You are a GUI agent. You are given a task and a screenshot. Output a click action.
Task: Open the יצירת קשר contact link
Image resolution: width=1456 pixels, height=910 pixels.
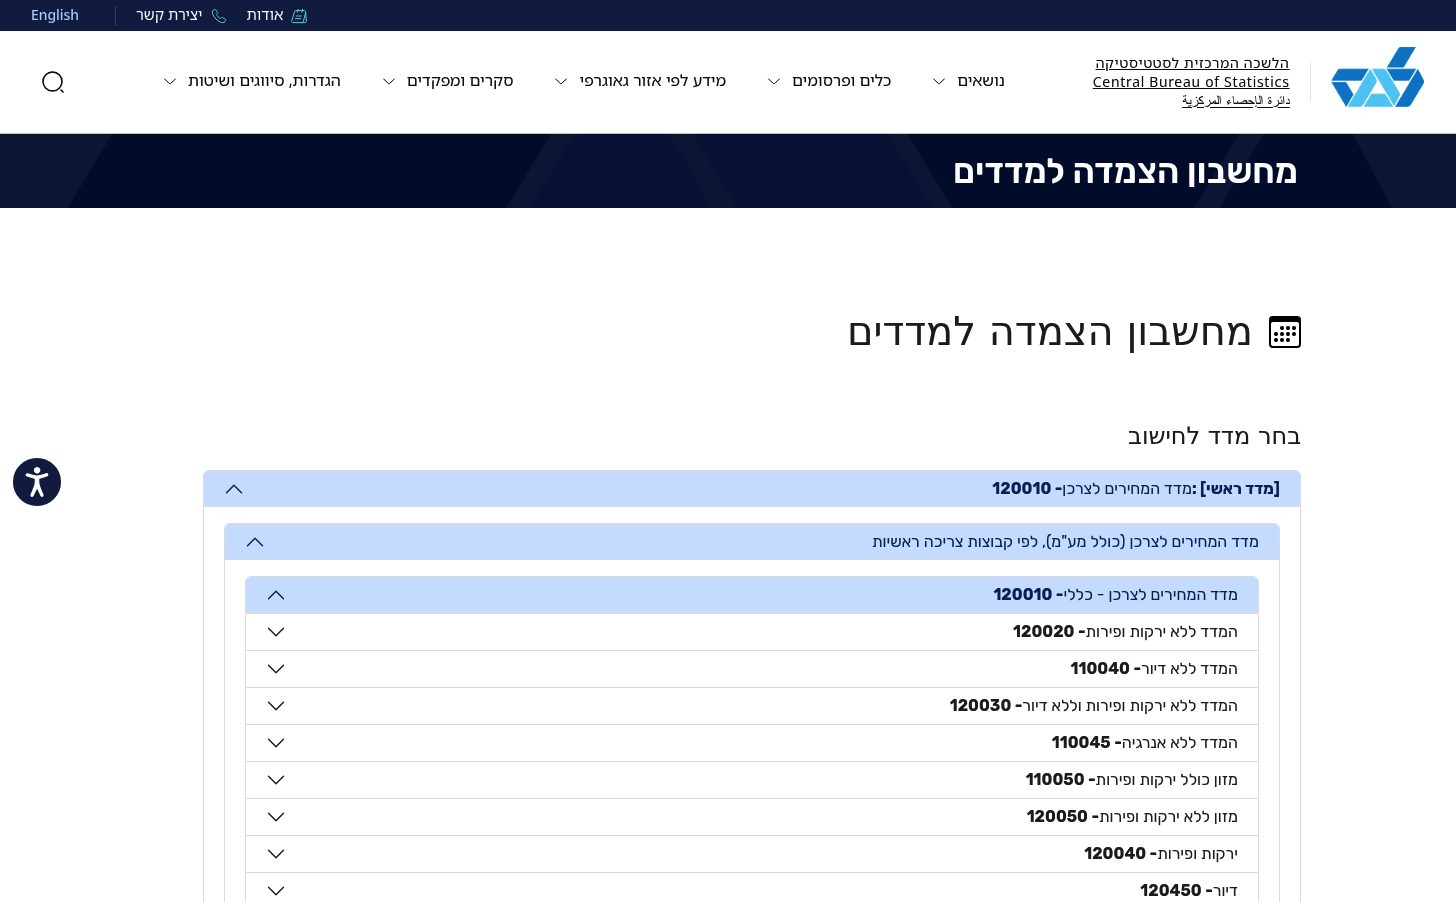pos(169,15)
